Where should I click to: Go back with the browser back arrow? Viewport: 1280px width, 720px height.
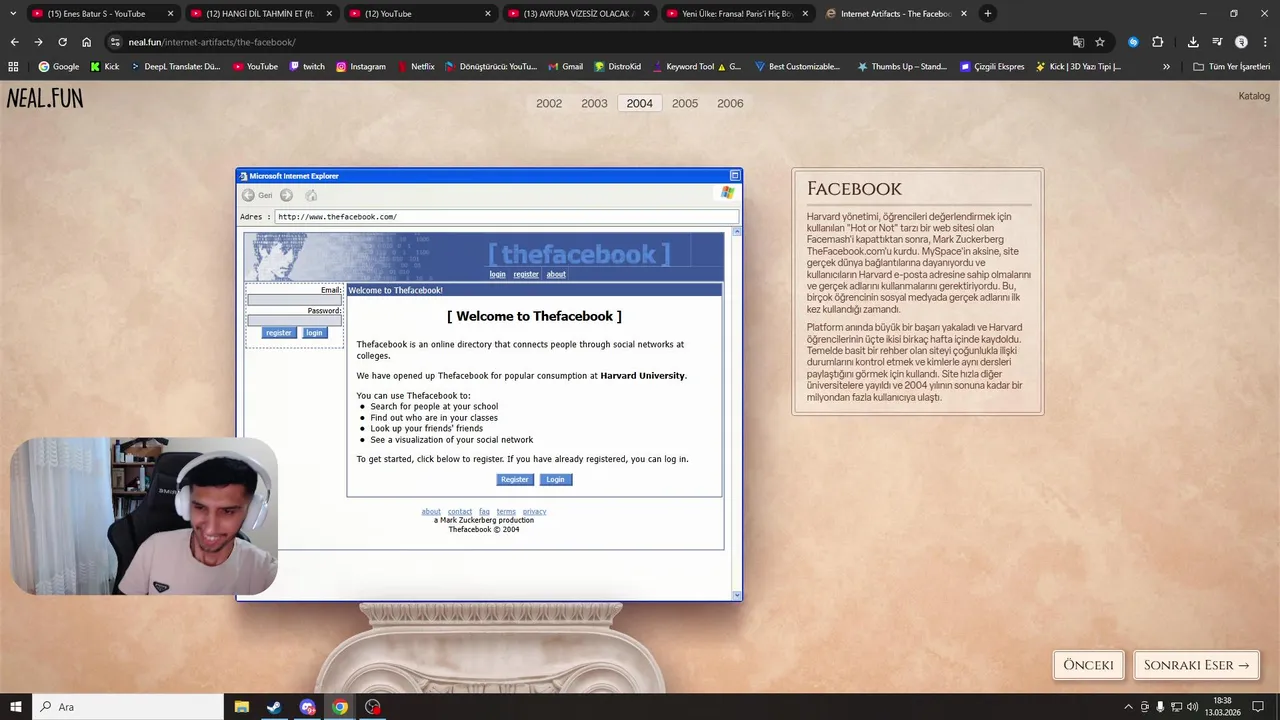pos(14,42)
